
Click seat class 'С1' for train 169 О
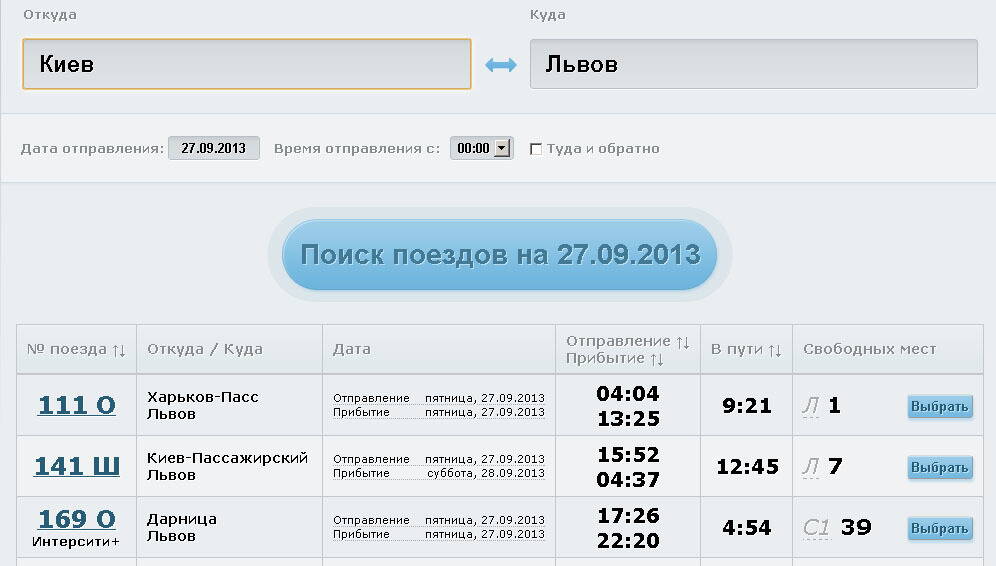point(817,527)
